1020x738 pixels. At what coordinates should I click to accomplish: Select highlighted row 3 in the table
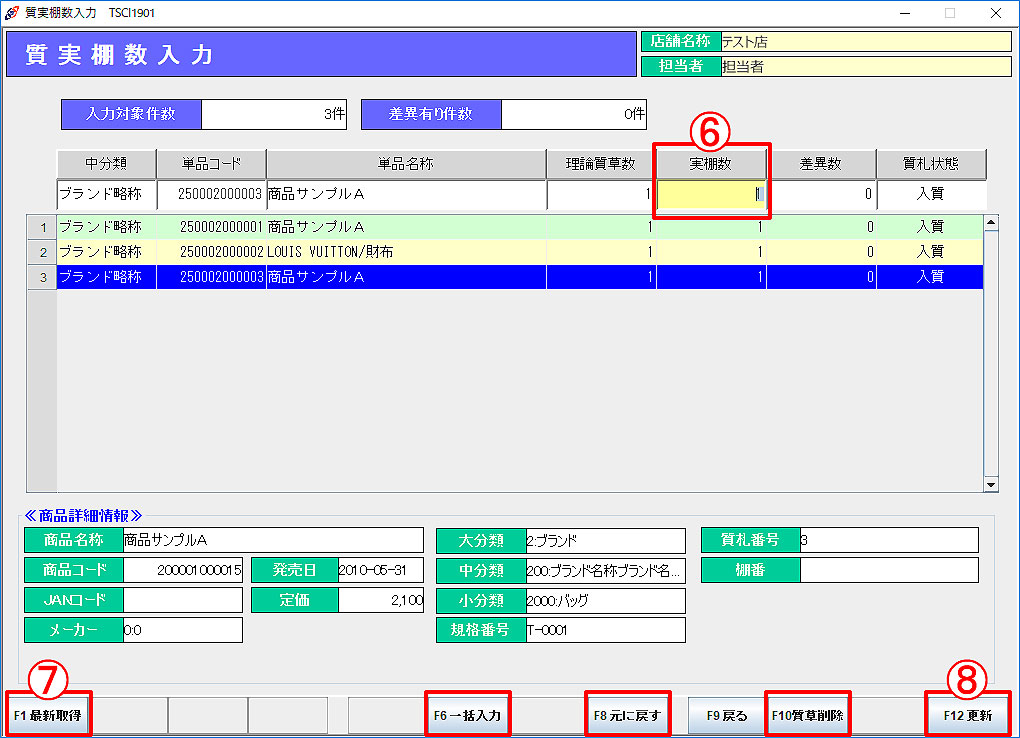(x=405, y=277)
